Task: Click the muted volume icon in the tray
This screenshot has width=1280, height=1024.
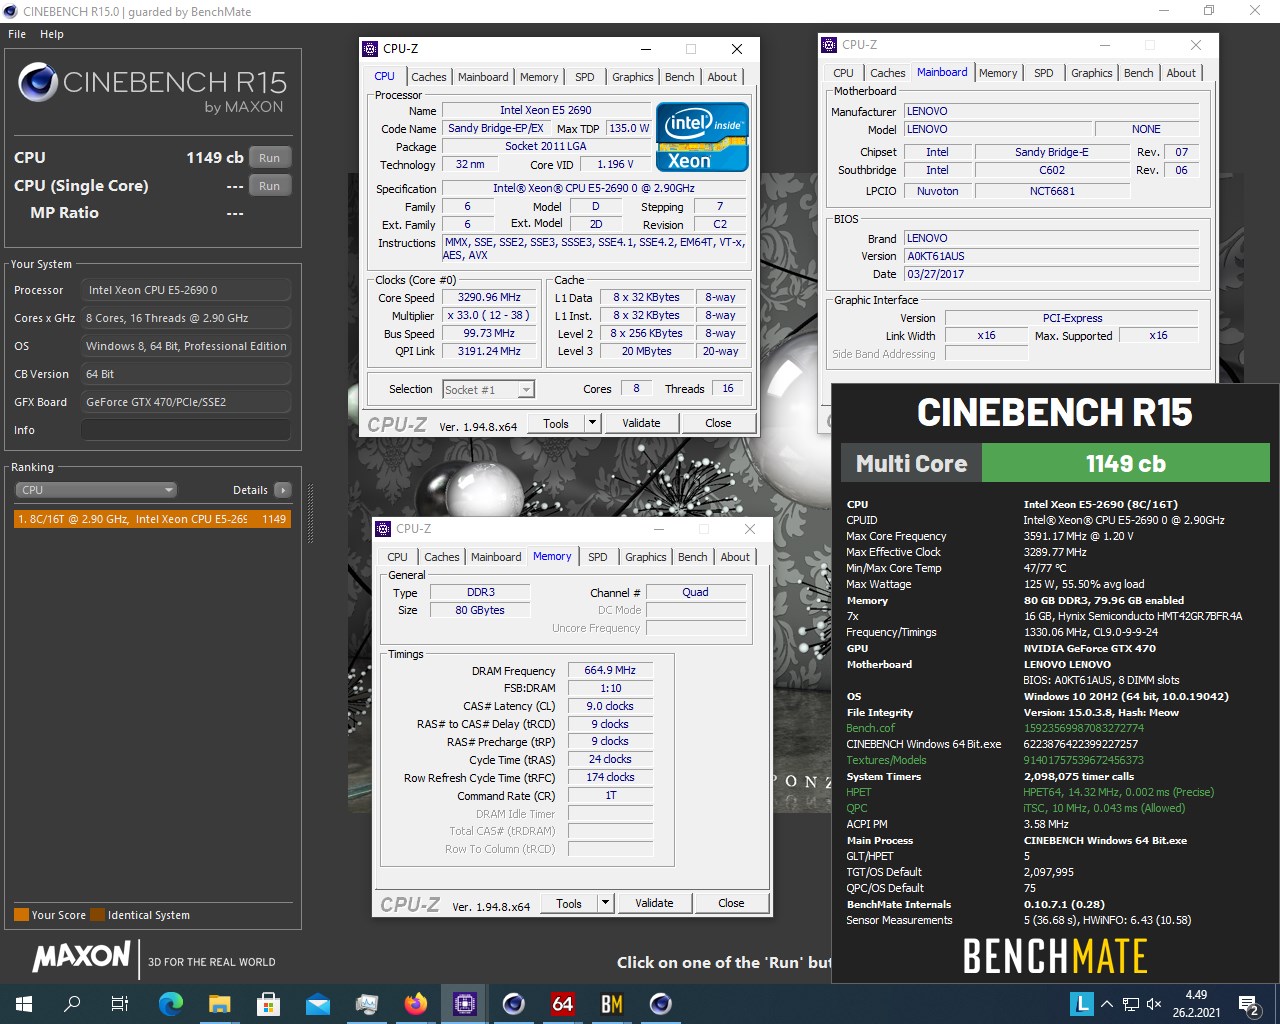Action: pos(1154,1004)
